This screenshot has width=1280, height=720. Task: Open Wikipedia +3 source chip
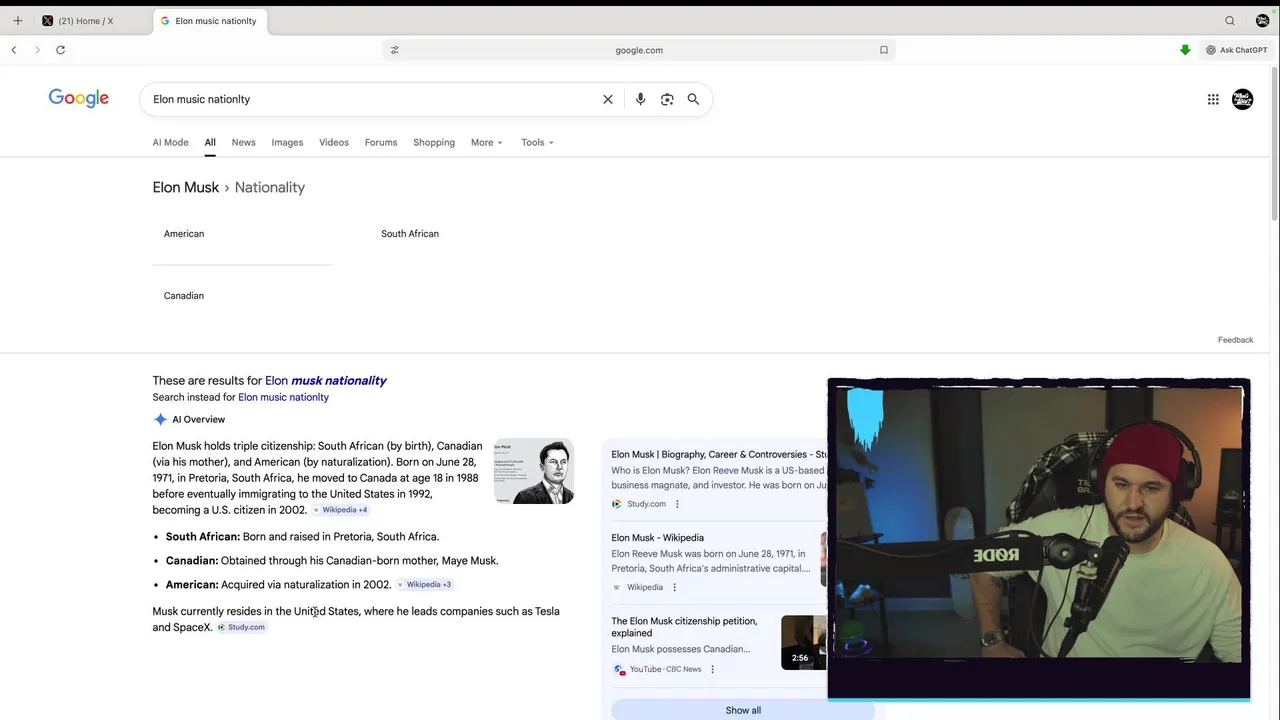click(x=424, y=584)
